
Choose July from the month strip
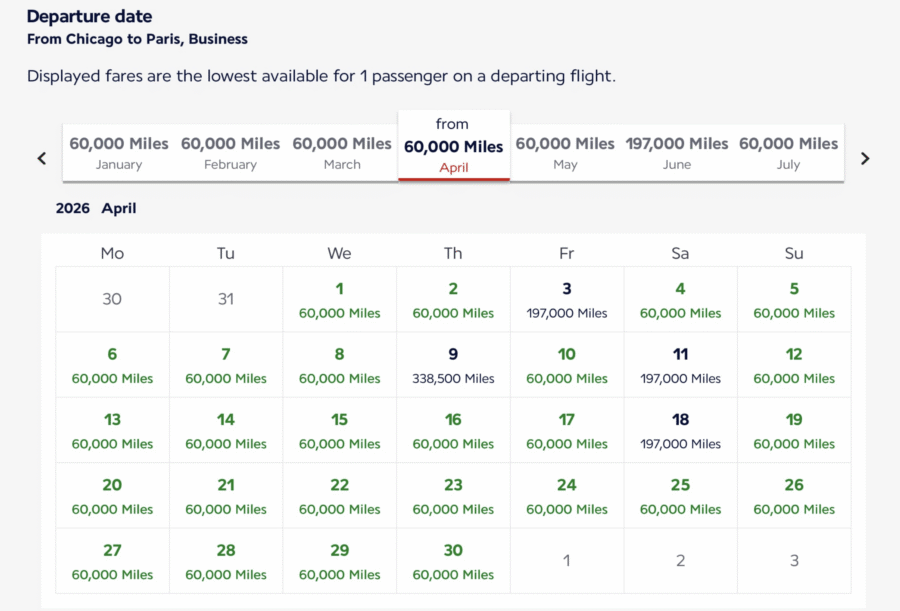click(x=788, y=152)
